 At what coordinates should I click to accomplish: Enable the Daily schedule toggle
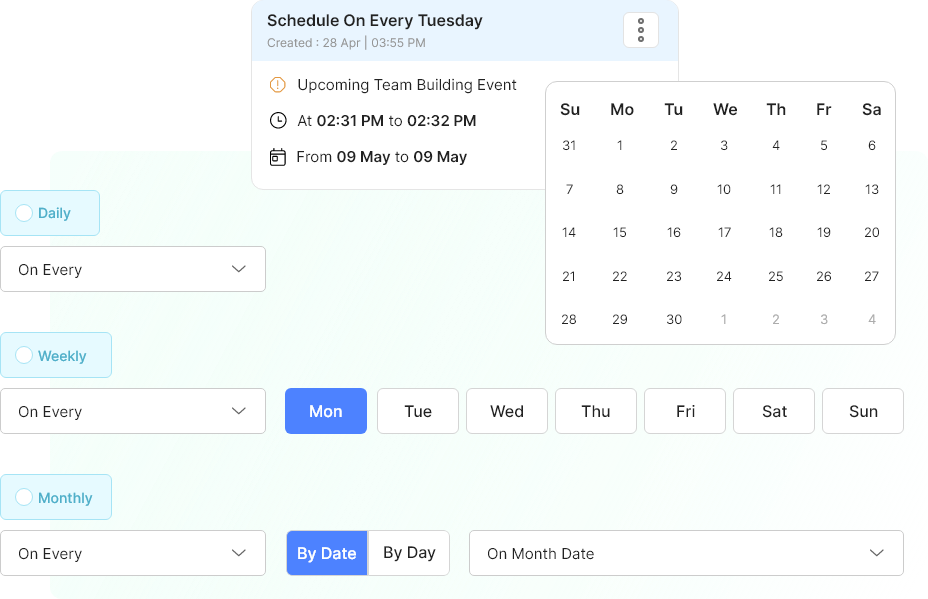tap(23, 213)
